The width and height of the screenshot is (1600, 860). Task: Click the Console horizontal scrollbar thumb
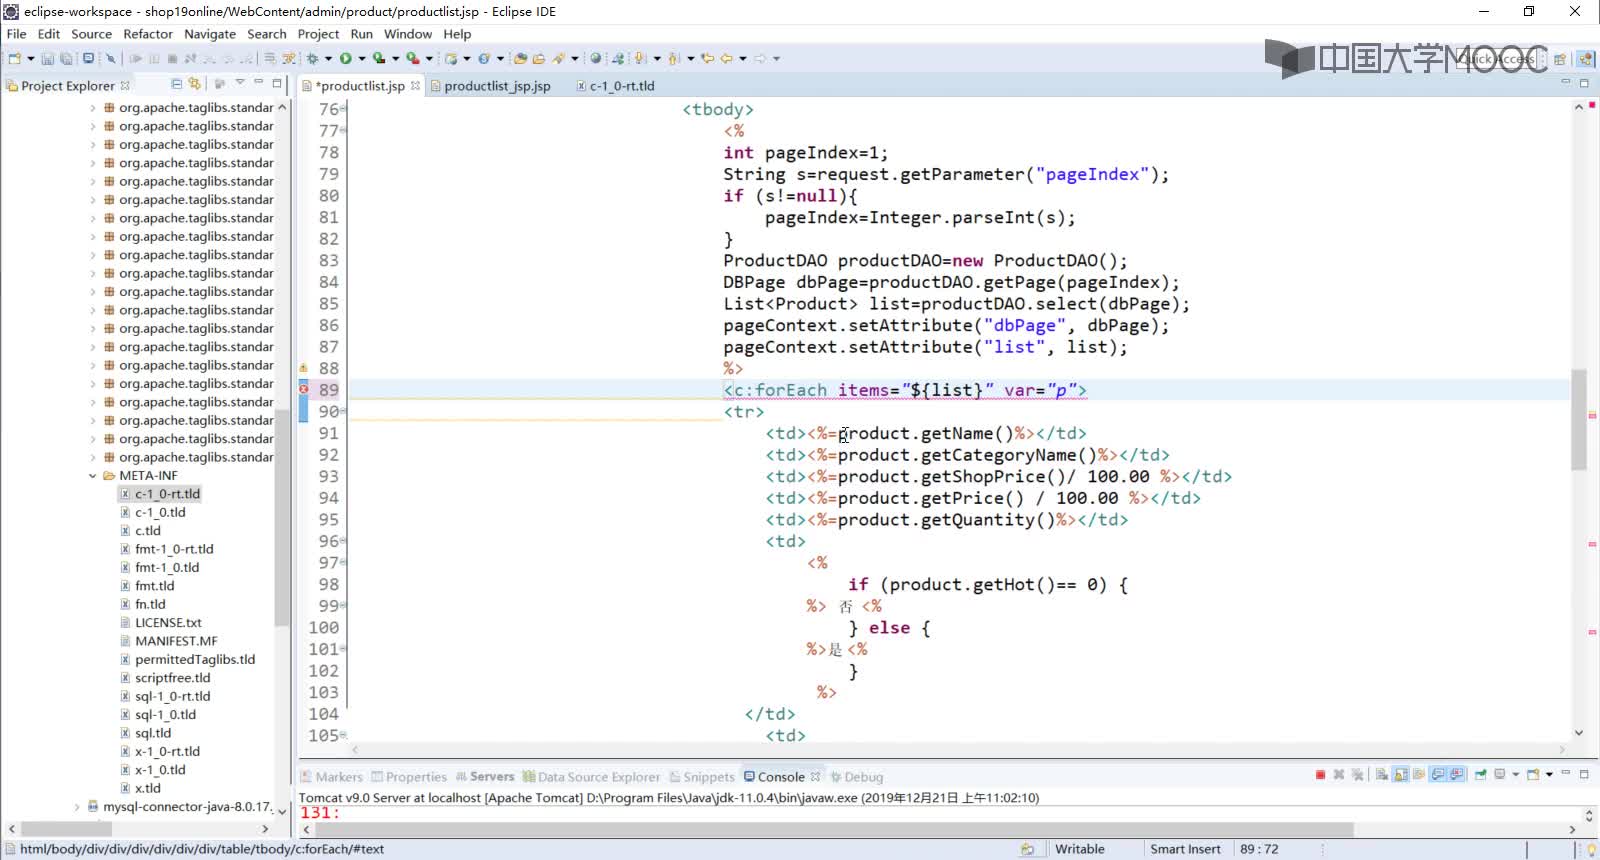tap(835, 830)
